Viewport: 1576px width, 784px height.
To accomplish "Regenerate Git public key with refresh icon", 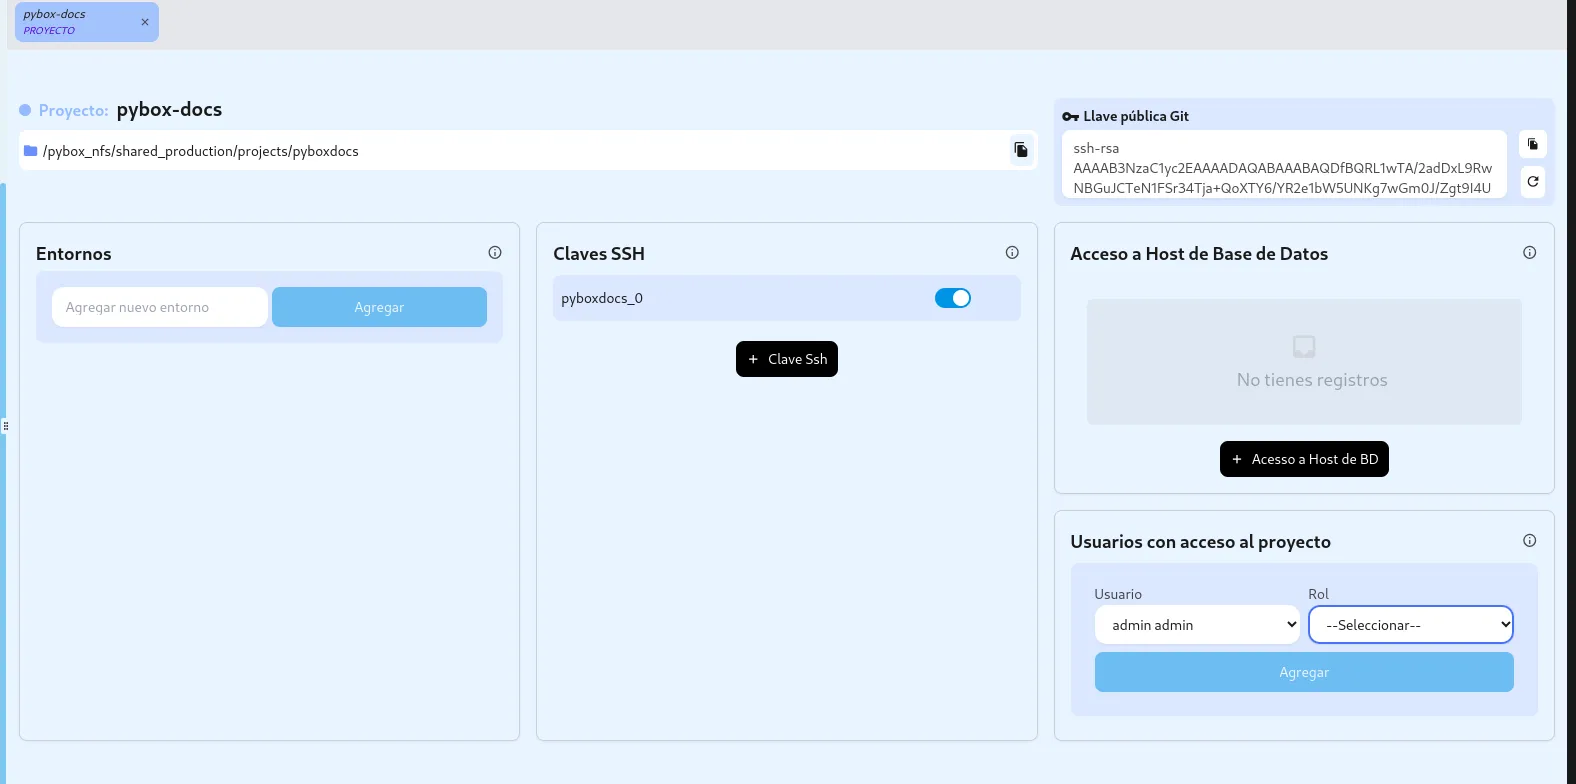I will pos(1533,182).
